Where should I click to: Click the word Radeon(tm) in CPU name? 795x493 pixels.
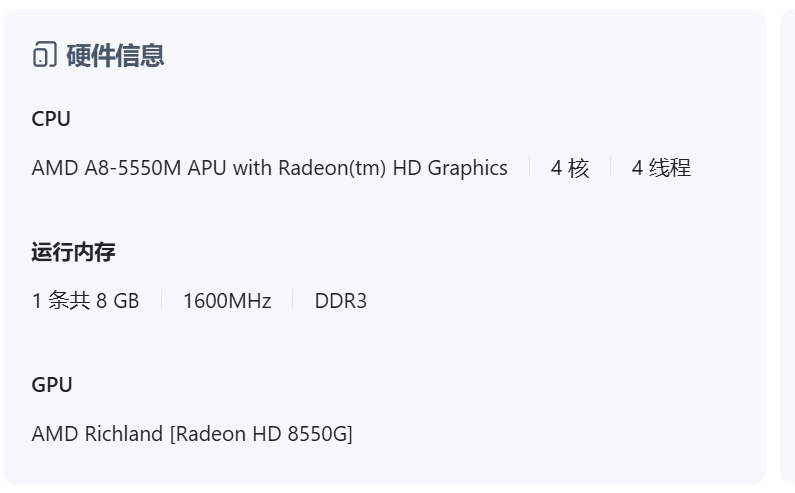click(332, 168)
